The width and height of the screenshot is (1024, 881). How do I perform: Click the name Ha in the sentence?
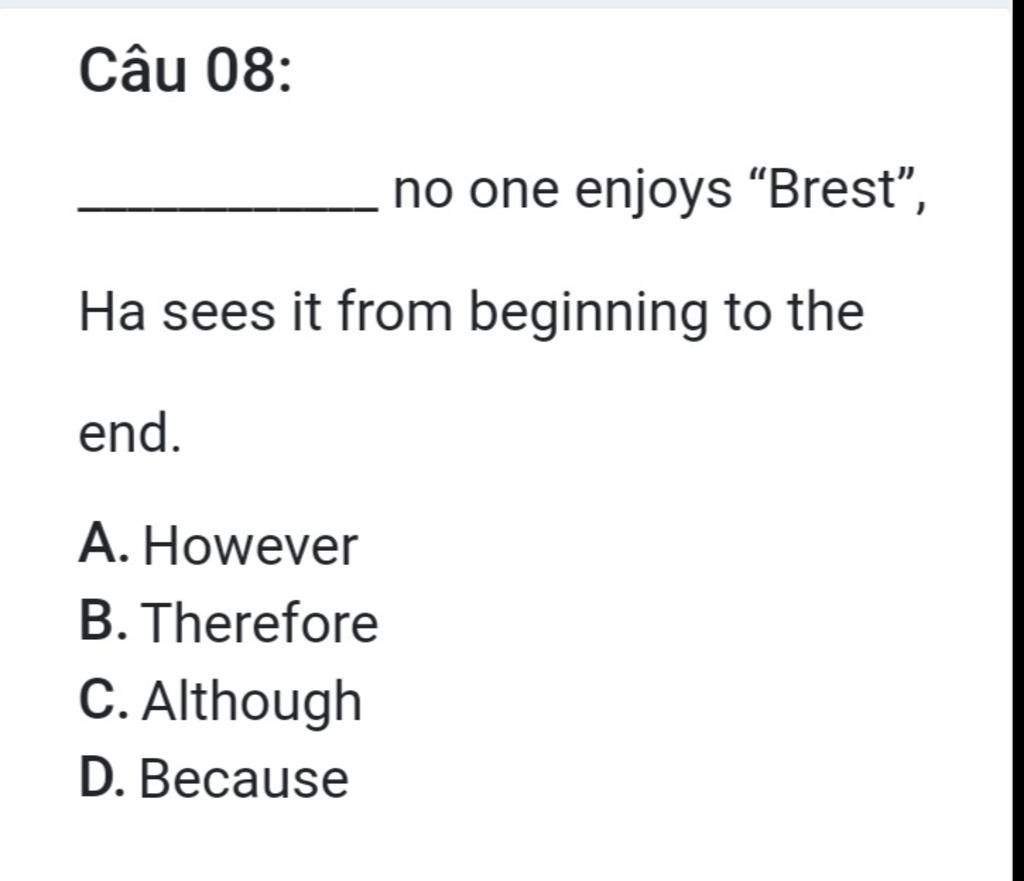pos(112,312)
